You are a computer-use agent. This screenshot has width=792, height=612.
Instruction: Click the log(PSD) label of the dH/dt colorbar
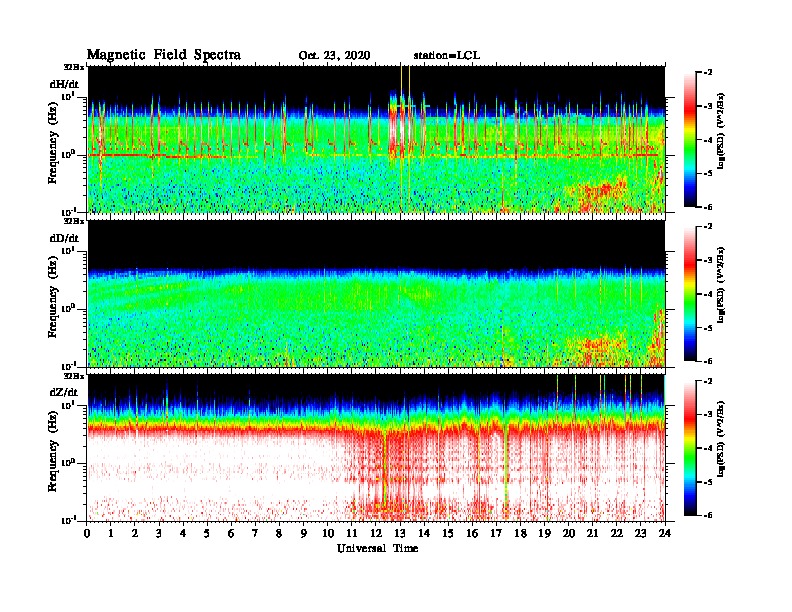point(721,131)
